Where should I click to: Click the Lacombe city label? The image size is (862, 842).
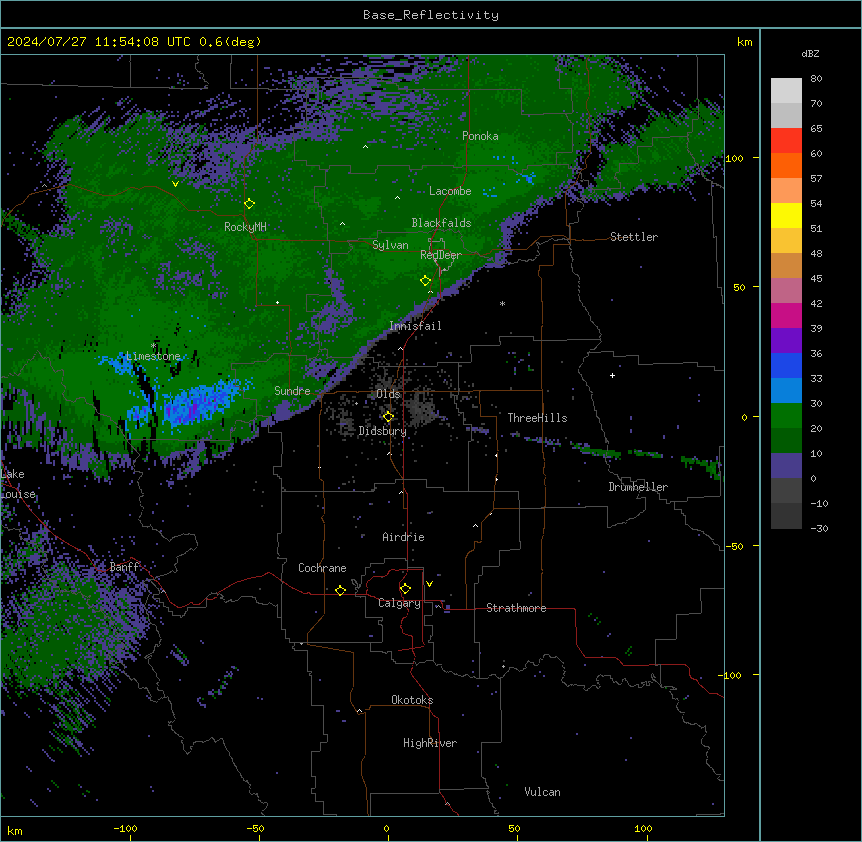450,191
